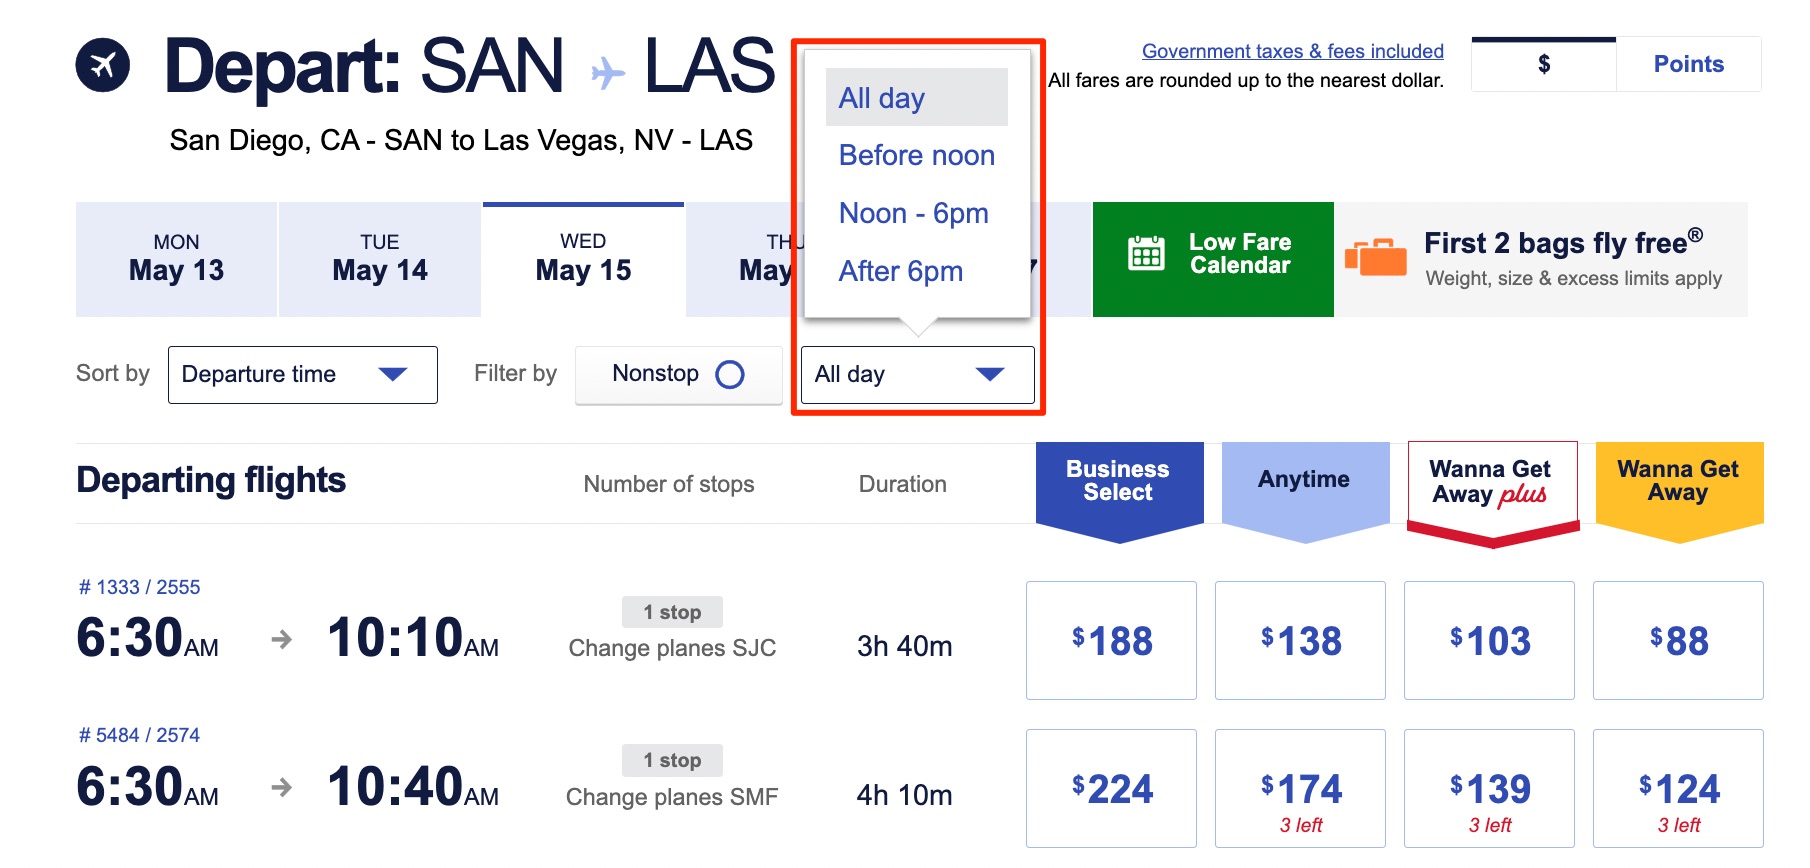
Task: Open the Departure time sort dropdown
Action: pyautogui.click(x=302, y=374)
